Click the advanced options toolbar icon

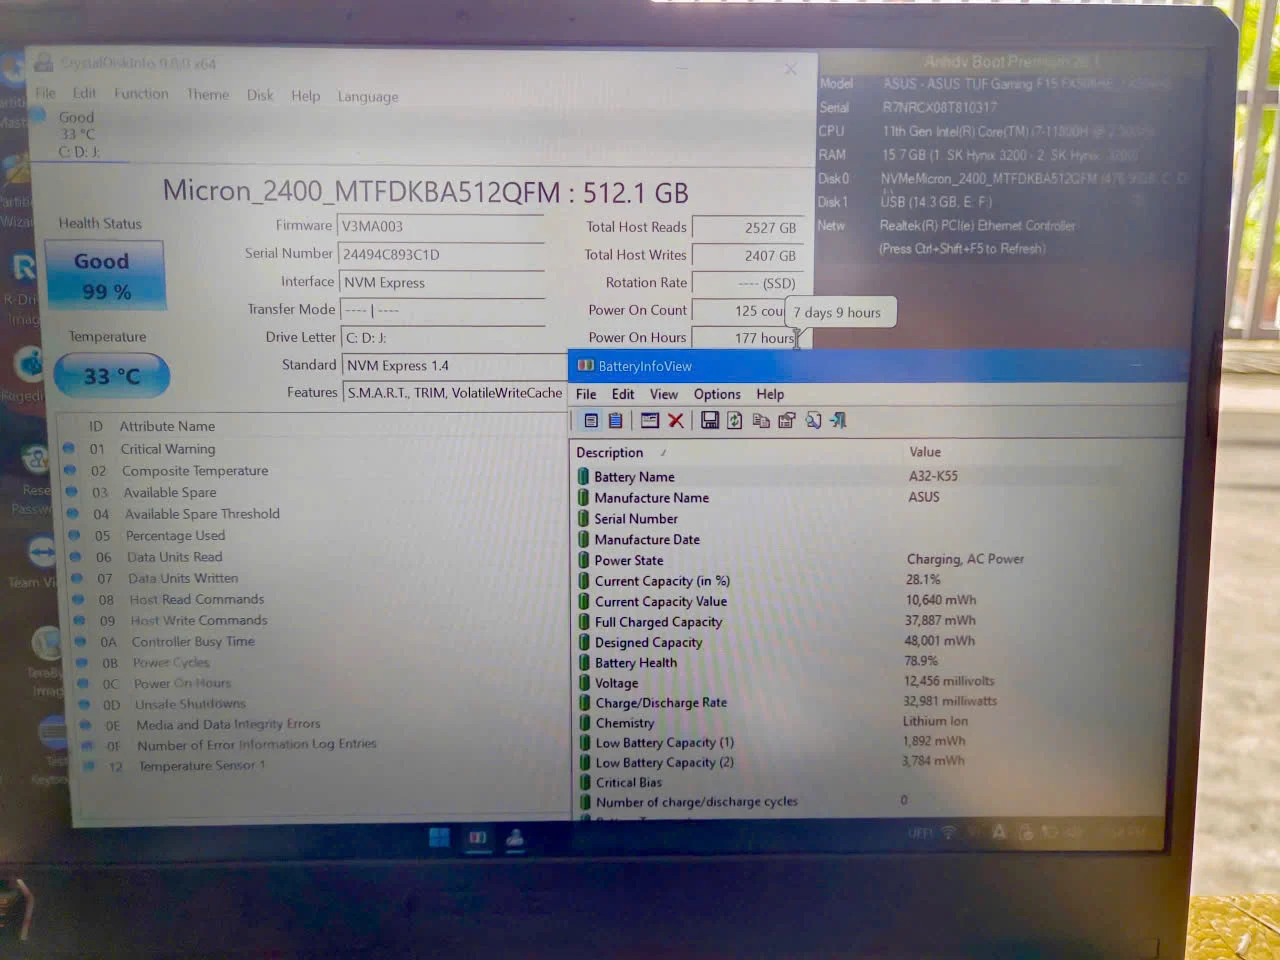coord(787,421)
